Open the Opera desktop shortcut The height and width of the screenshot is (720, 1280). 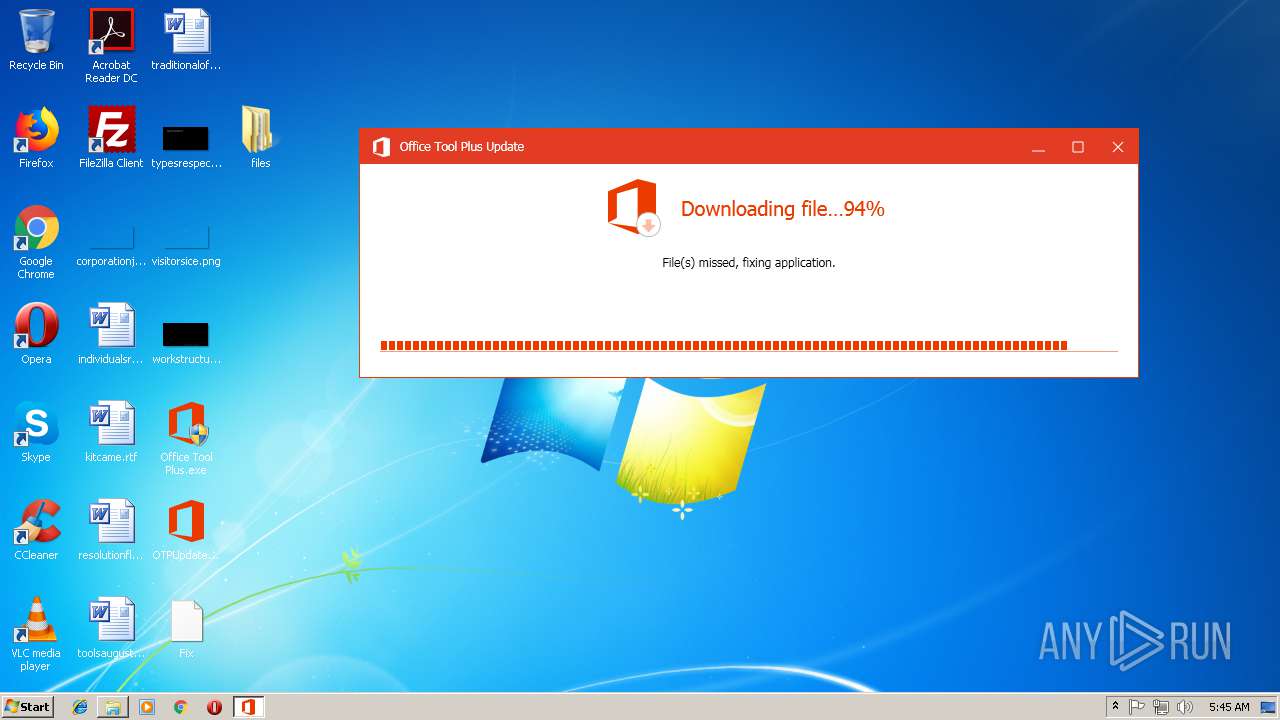pyautogui.click(x=36, y=334)
